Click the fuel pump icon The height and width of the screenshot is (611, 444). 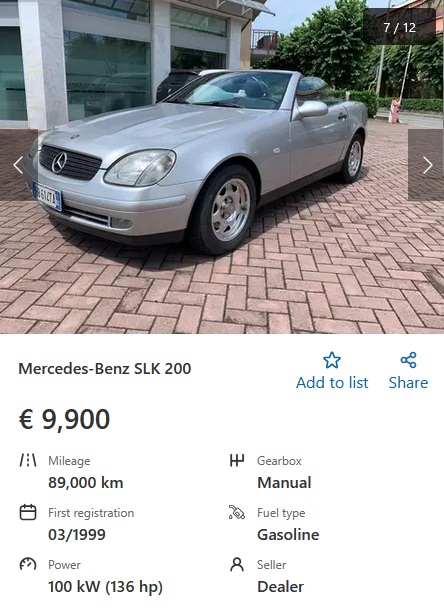tap(237, 512)
